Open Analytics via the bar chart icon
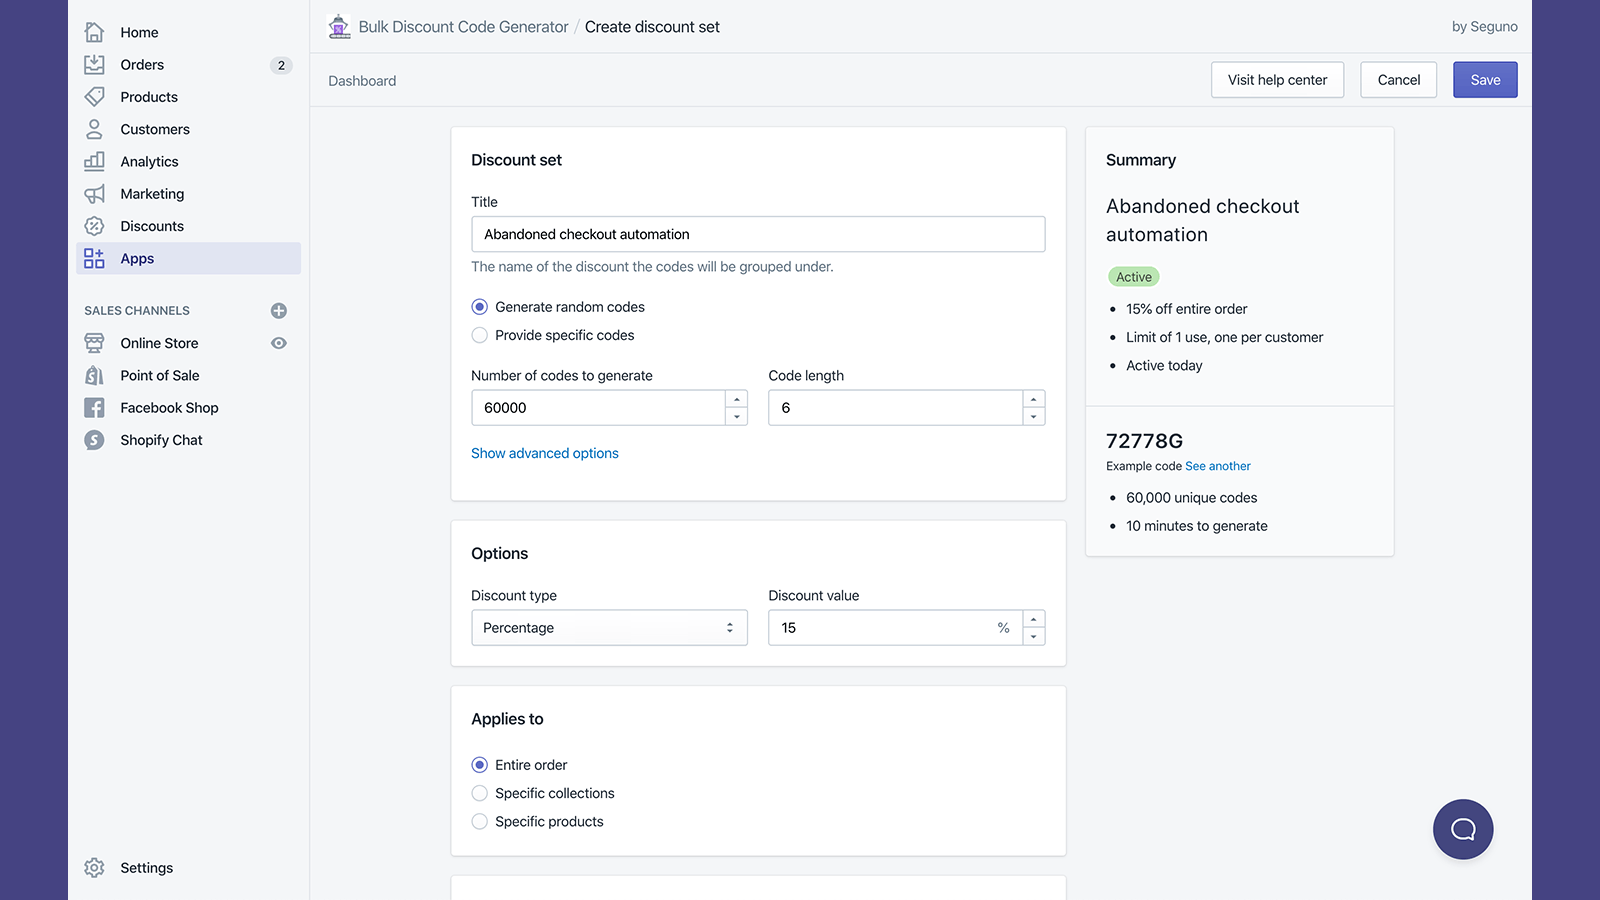Image resolution: width=1600 pixels, height=900 pixels. click(94, 161)
